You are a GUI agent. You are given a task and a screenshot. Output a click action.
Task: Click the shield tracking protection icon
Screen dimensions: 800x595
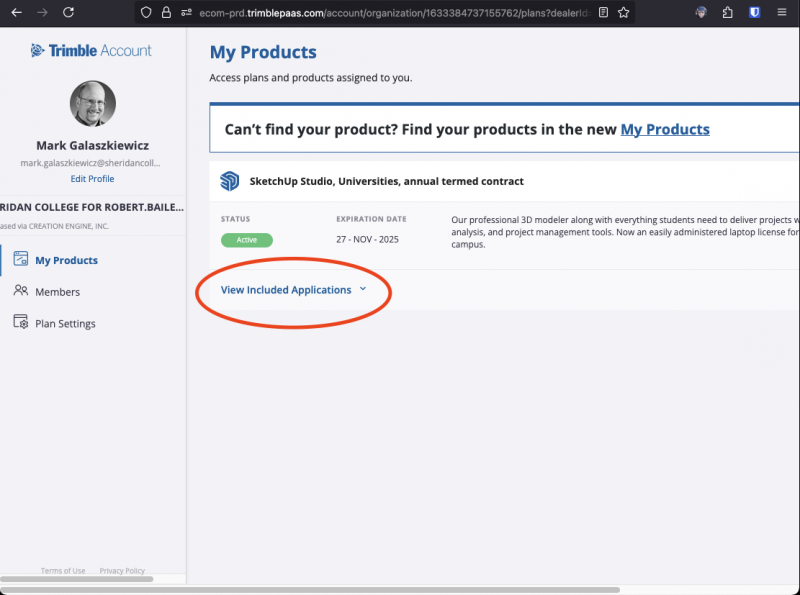(146, 13)
